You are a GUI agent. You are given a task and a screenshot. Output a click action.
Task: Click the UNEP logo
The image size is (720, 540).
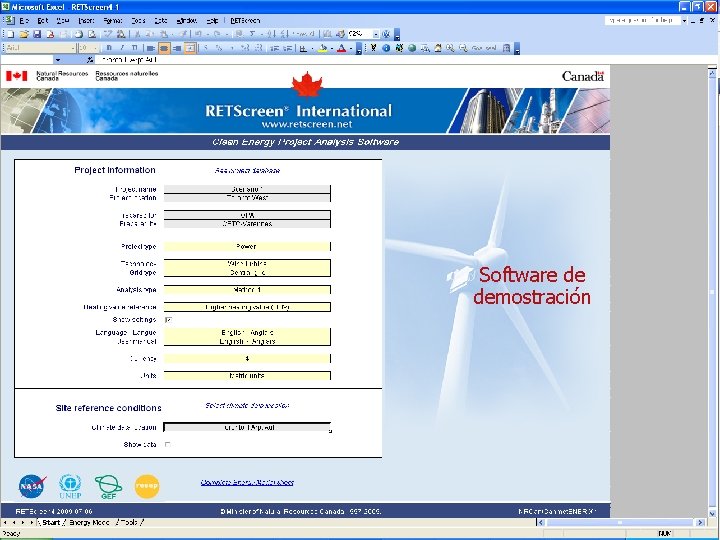[x=70, y=487]
